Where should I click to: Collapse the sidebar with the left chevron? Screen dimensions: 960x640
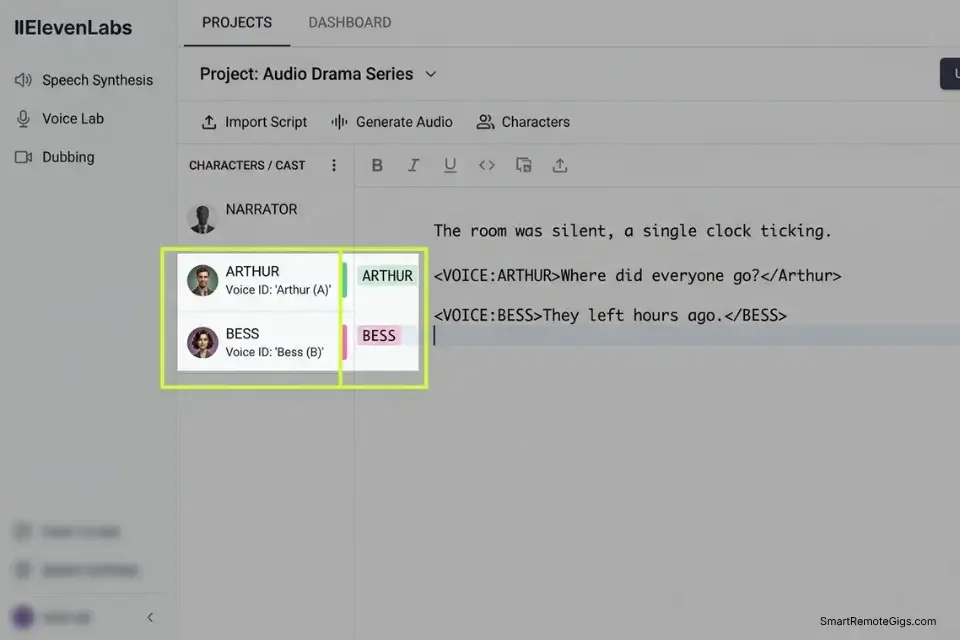(150, 617)
